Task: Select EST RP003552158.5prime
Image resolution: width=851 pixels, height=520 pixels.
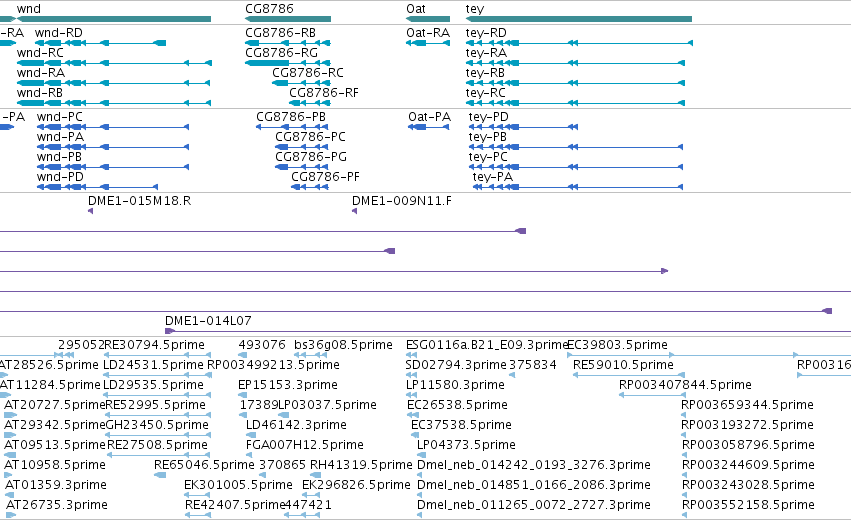Action: click(748, 505)
